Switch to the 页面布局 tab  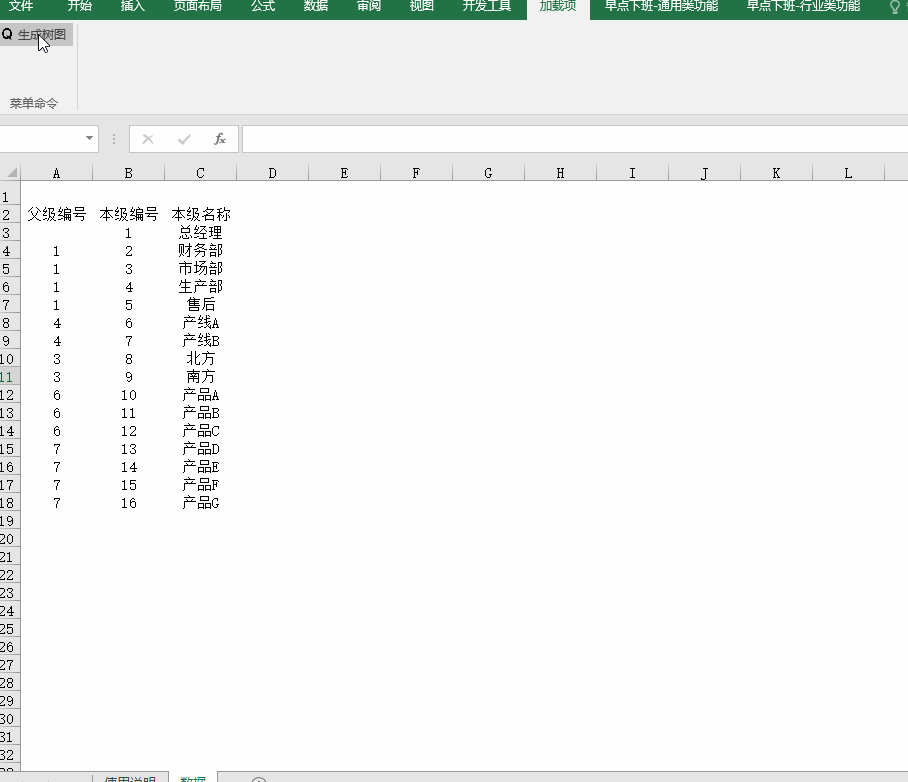tap(197, 6)
